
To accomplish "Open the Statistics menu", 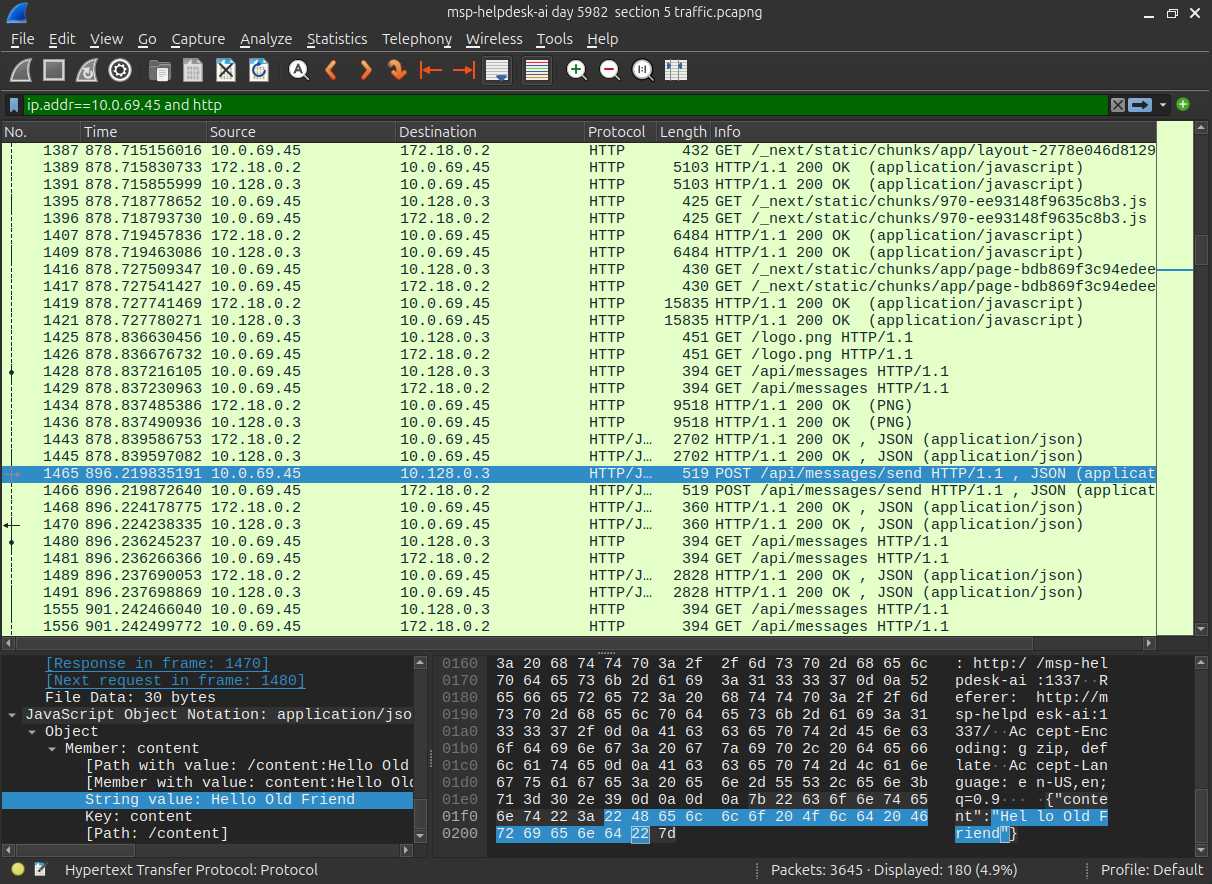I will coord(337,39).
